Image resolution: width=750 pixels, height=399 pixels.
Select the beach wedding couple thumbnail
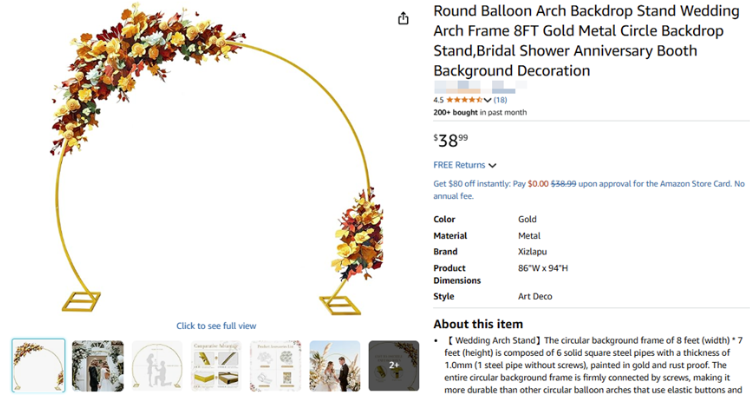pos(335,366)
